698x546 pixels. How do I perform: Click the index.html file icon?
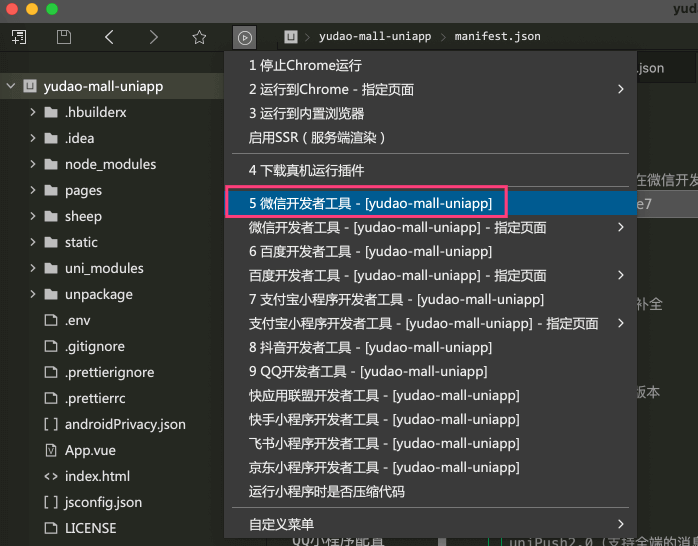(x=51, y=476)
